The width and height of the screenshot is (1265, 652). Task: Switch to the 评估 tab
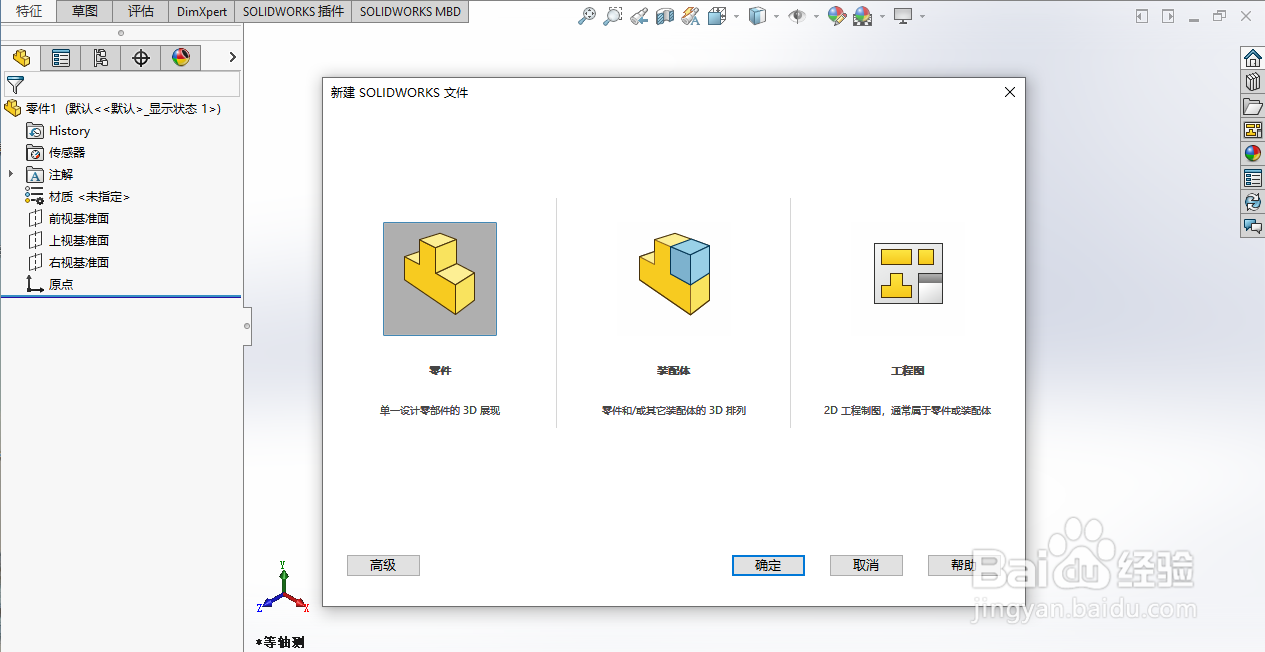[x=141, y=12]
